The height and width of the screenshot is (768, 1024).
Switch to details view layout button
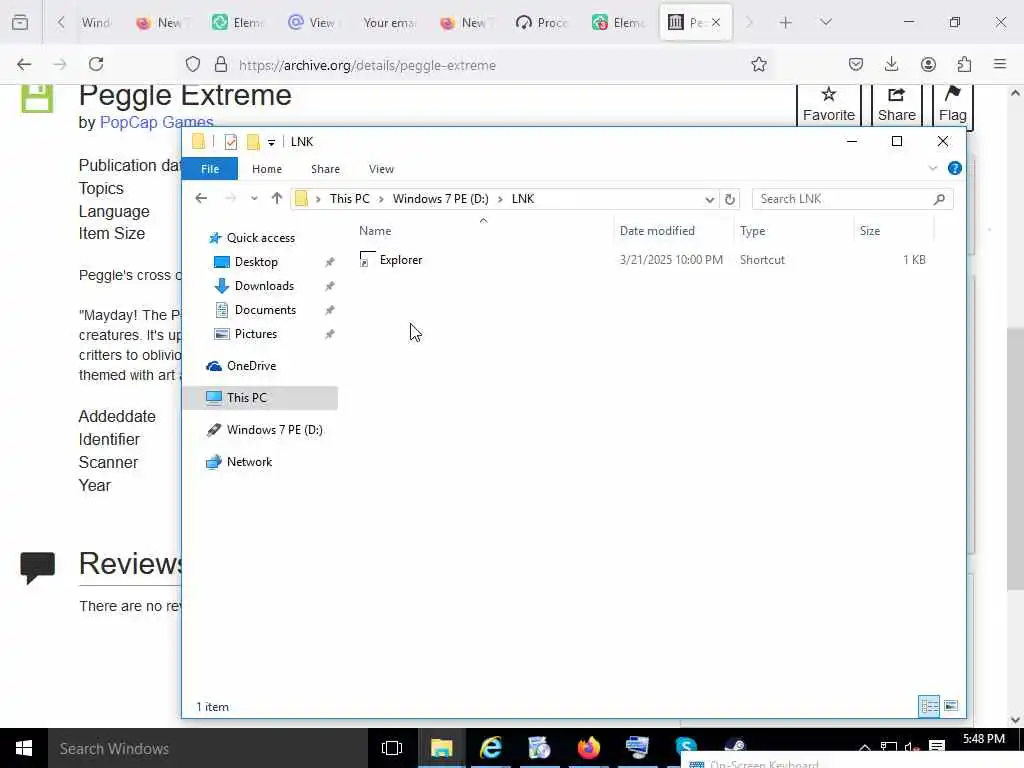click(x=929, y=706)
